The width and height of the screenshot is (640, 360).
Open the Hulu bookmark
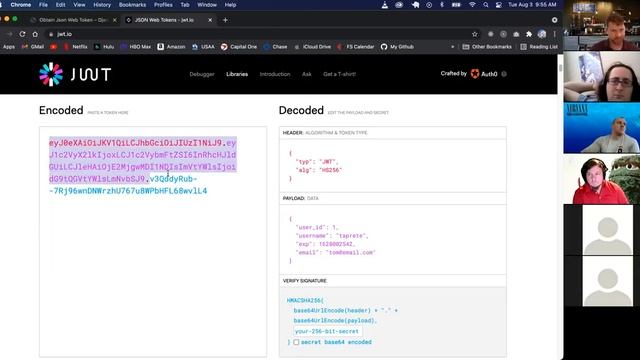pos(104,47)
